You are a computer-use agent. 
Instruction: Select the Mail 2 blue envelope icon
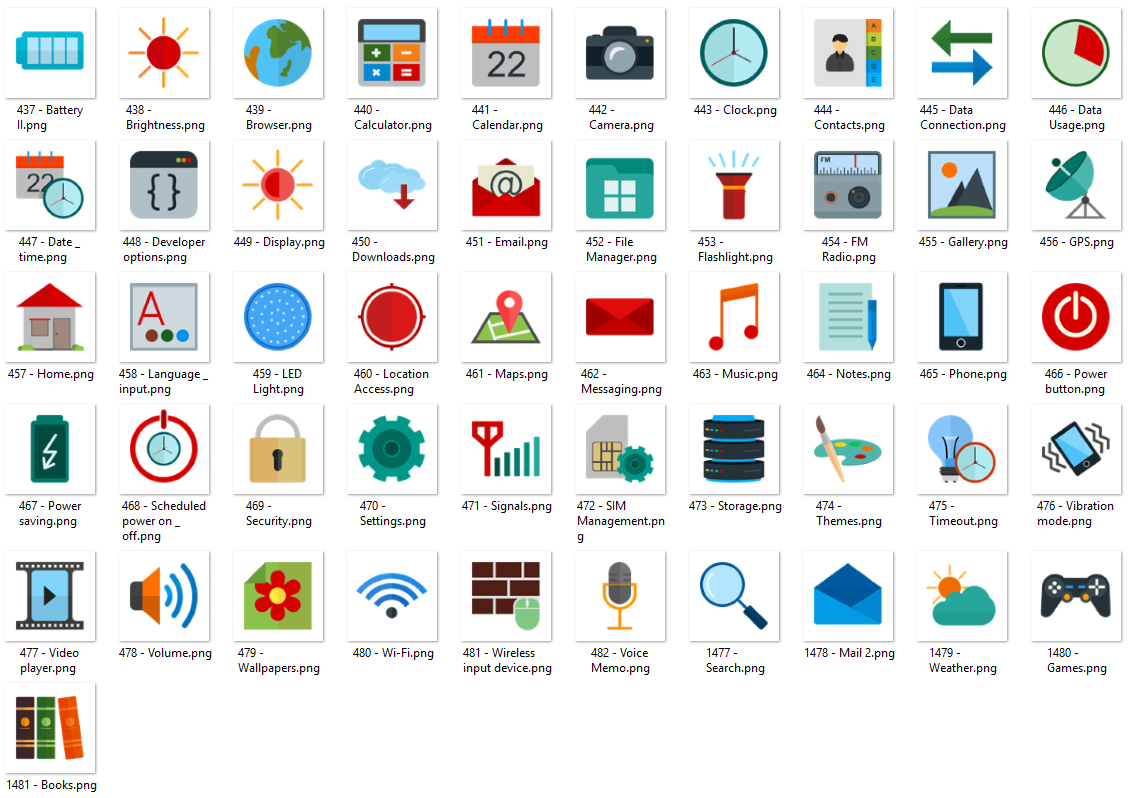(x=847, y=596)
